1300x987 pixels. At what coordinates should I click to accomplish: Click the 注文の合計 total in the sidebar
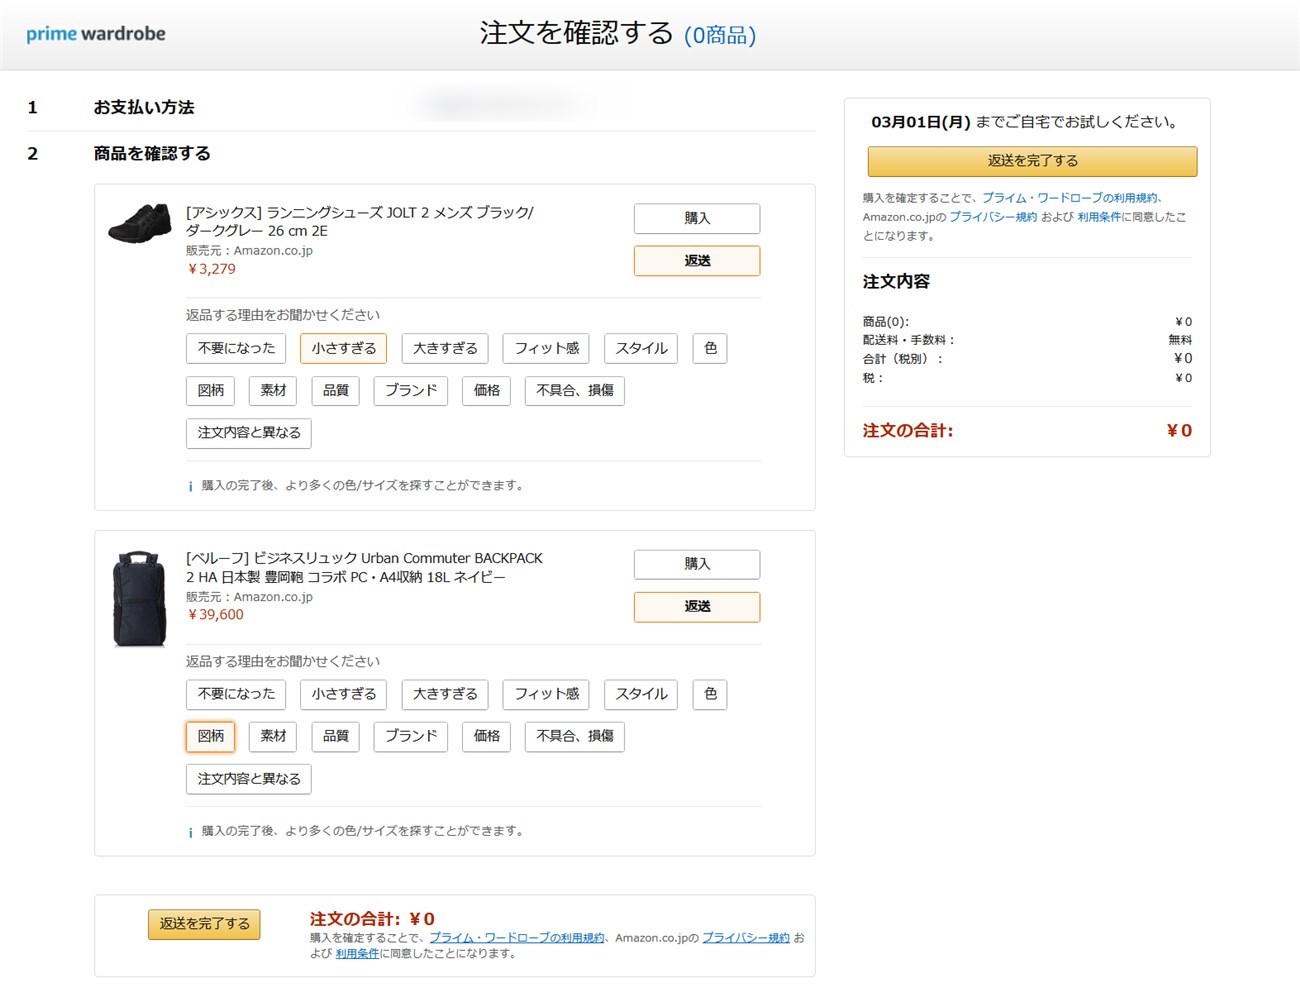pos(1027,431)
